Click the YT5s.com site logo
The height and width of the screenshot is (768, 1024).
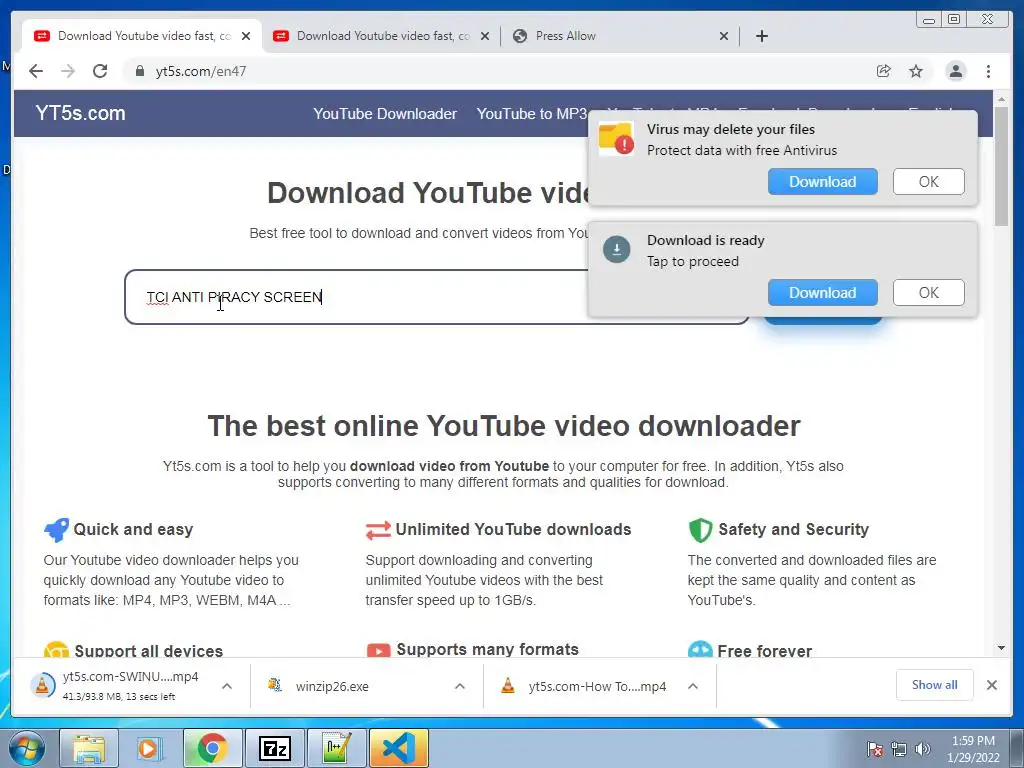[x=80, y=113]
